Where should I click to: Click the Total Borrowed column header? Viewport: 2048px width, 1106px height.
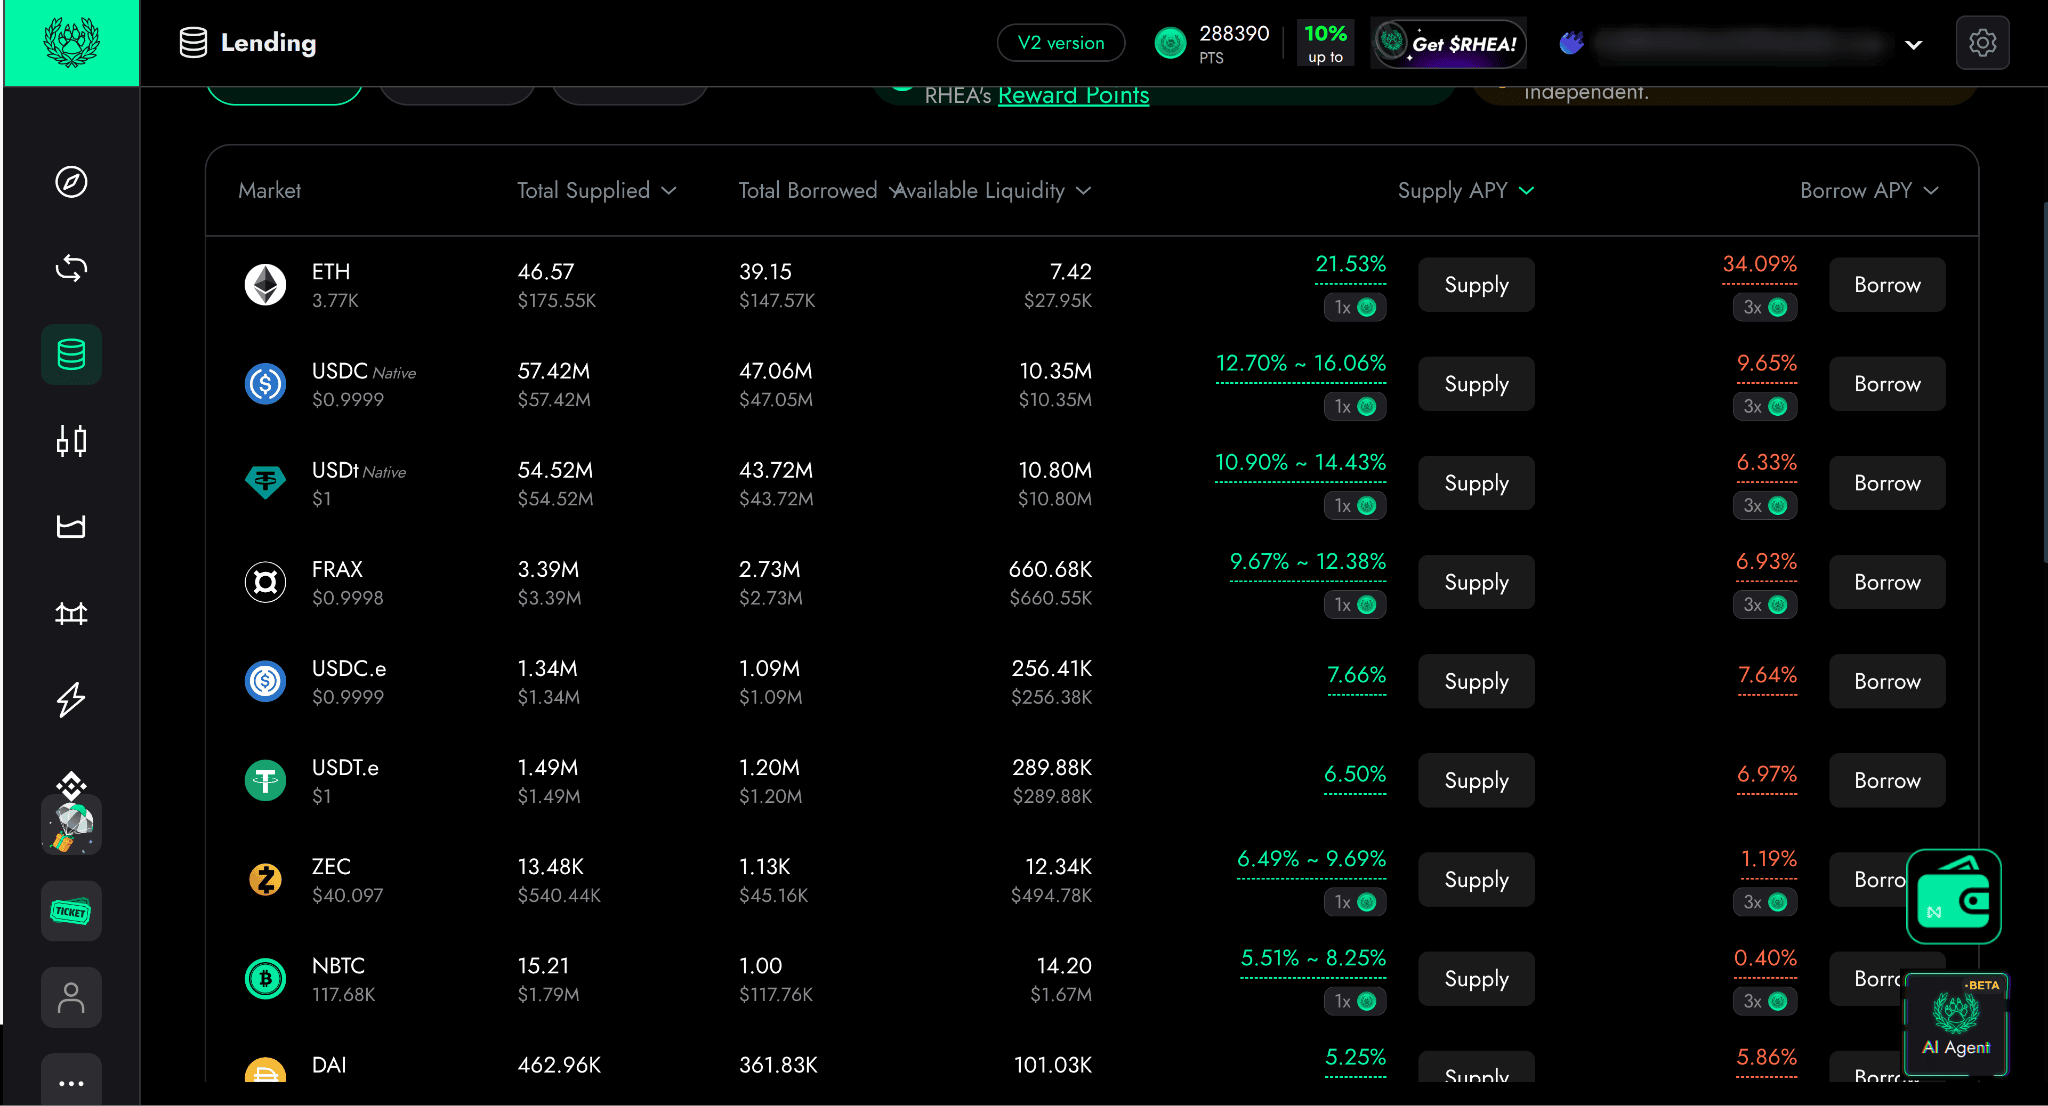(807, 190)
